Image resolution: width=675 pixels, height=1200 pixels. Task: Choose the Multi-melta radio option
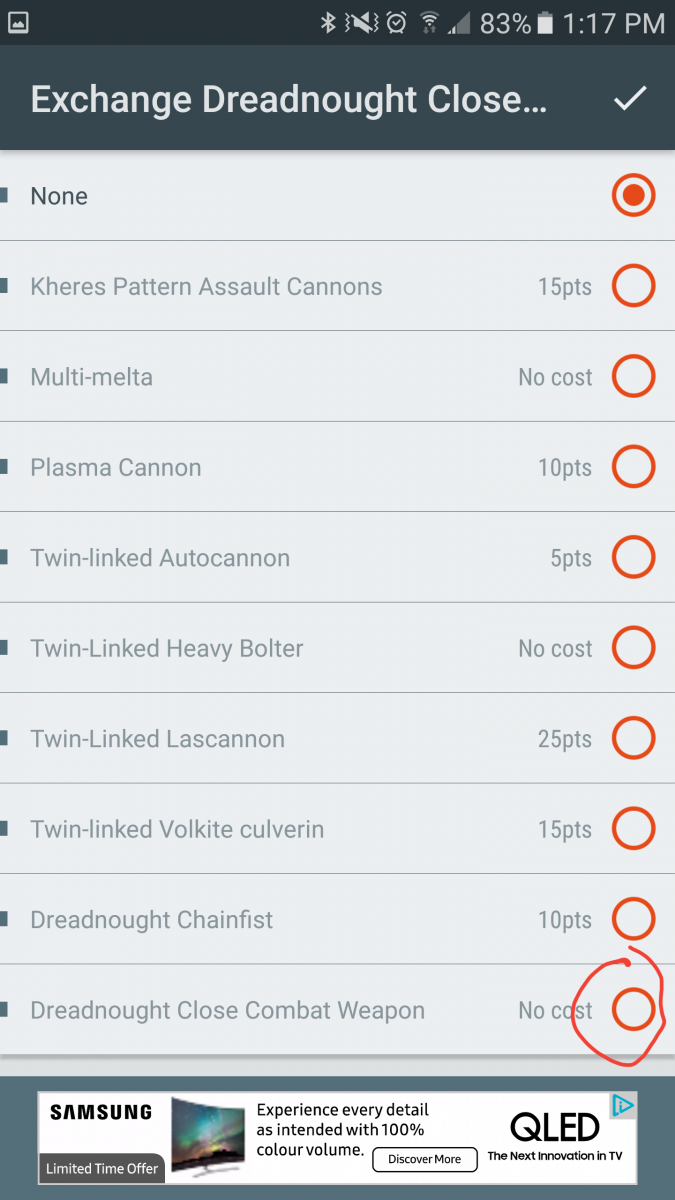633,377
